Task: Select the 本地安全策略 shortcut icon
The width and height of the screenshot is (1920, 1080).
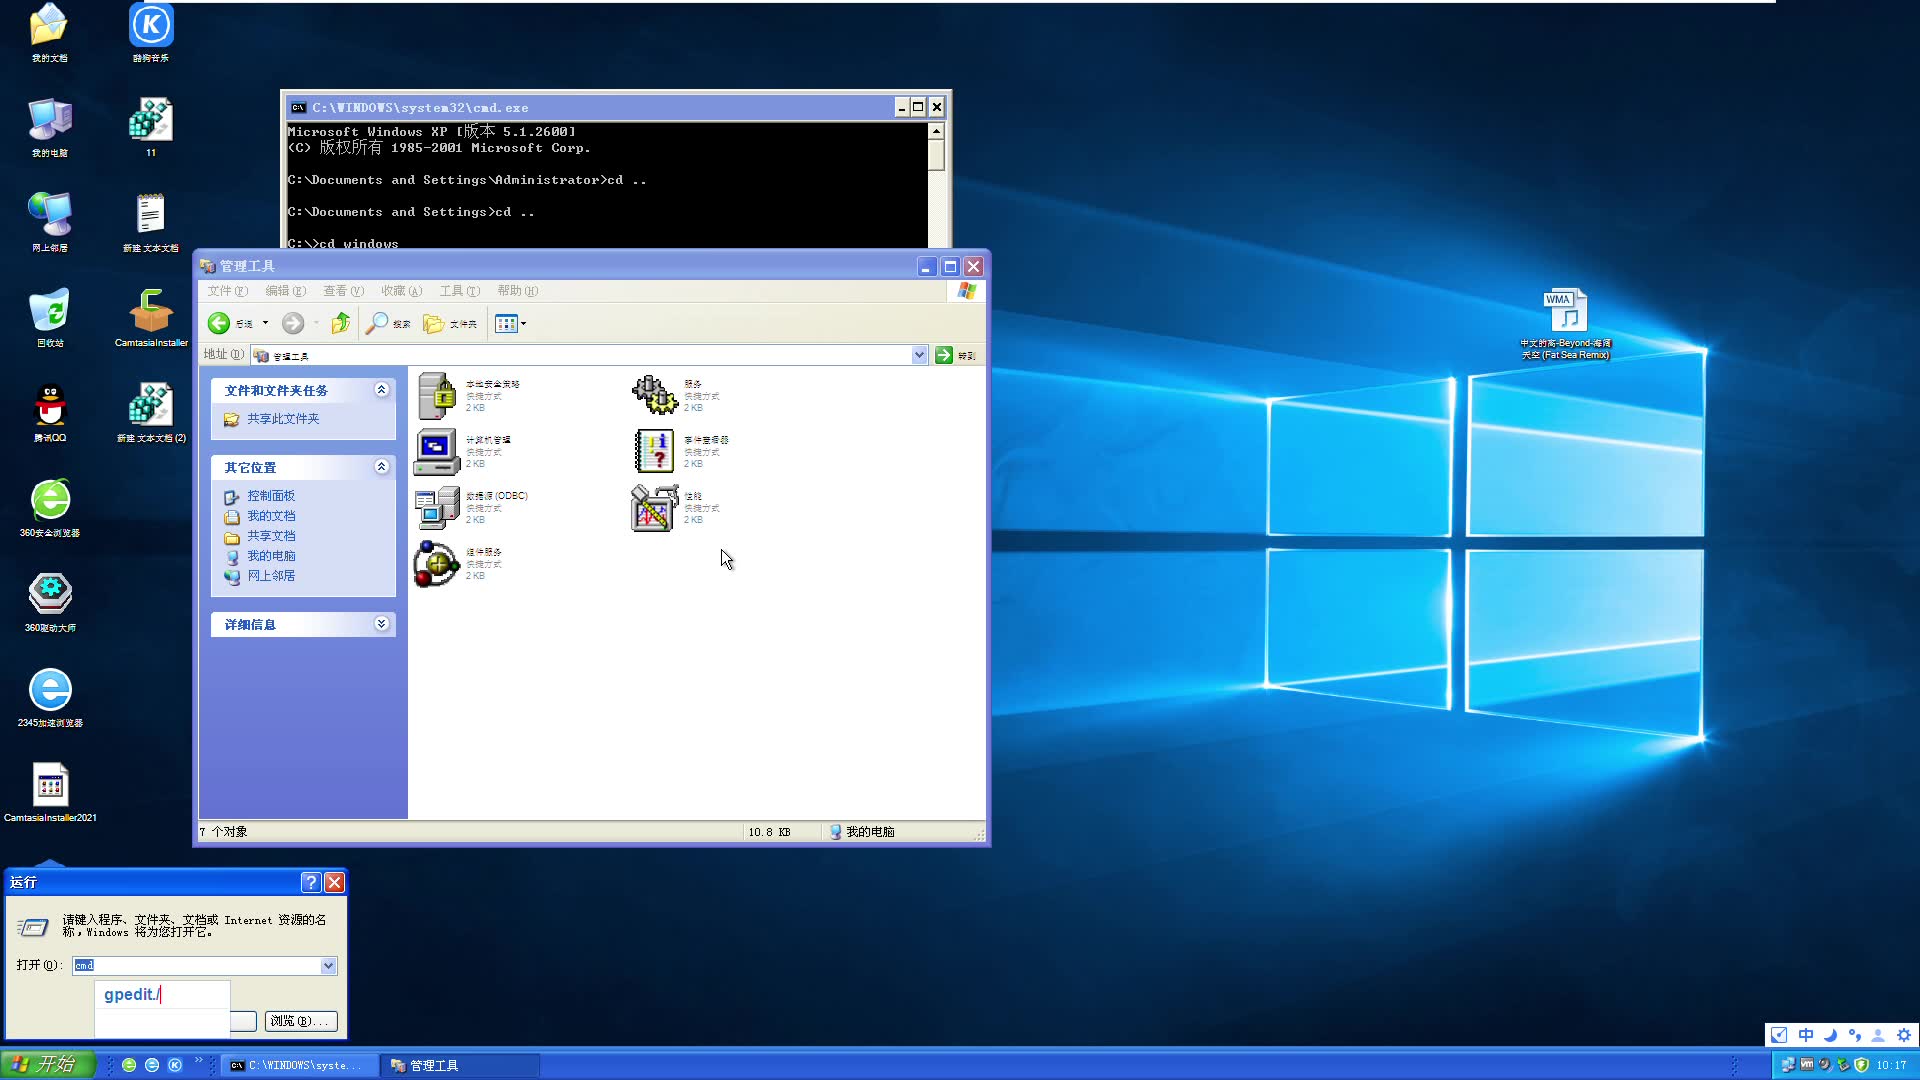Action: [x=437, y=395]
